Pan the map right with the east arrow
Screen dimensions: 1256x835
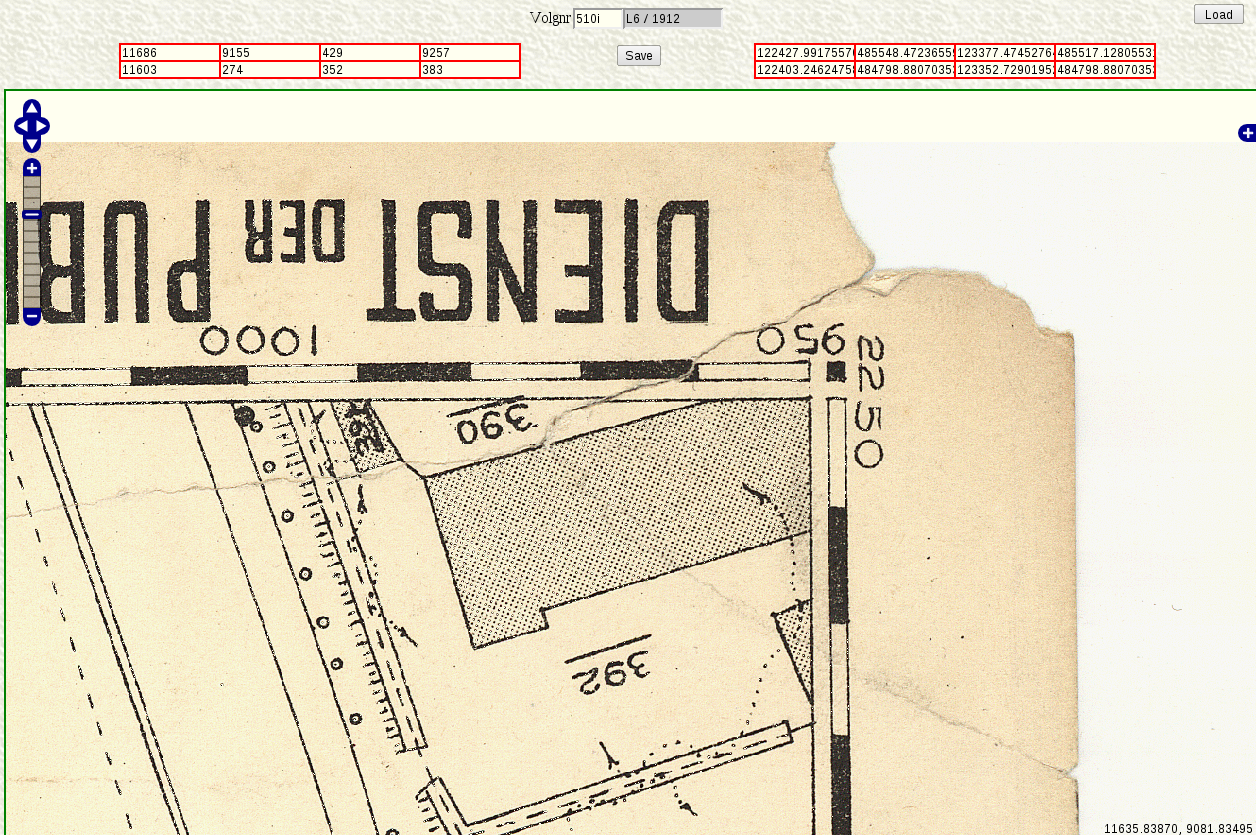[41, 126]
